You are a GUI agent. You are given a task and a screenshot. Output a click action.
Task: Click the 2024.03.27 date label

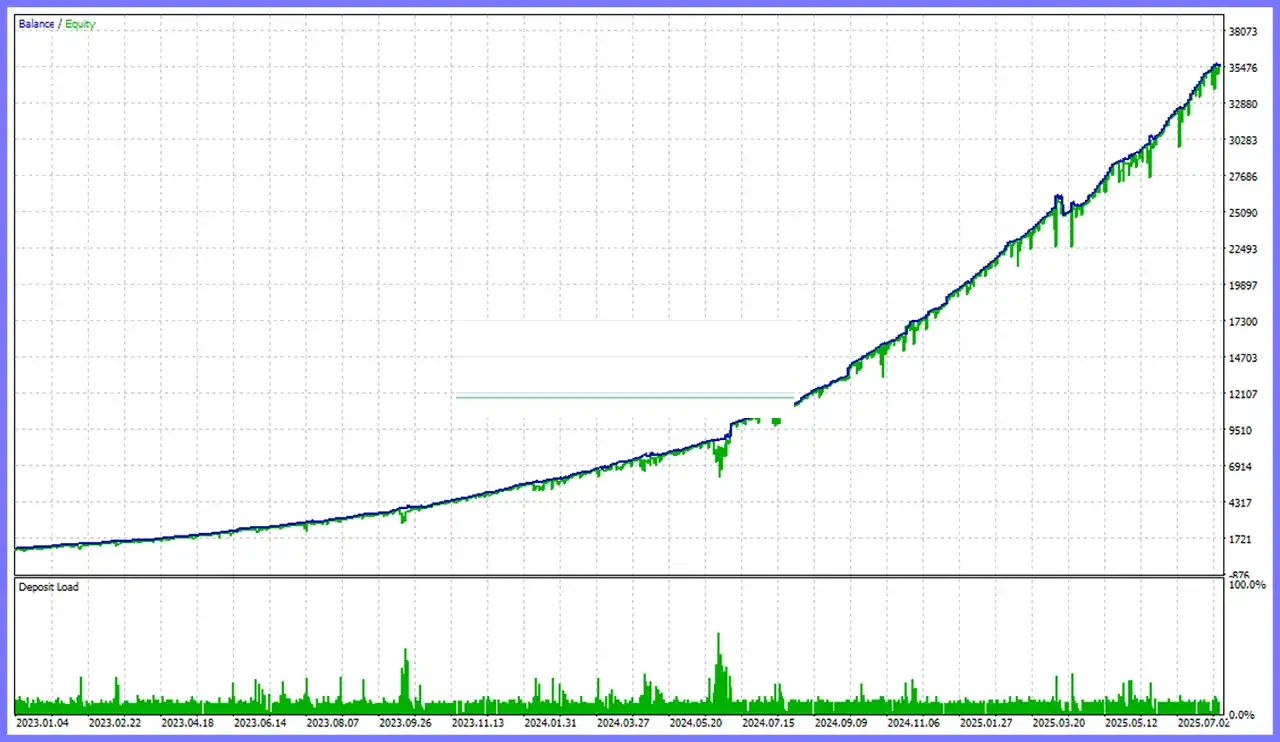[x=624, y=722]
